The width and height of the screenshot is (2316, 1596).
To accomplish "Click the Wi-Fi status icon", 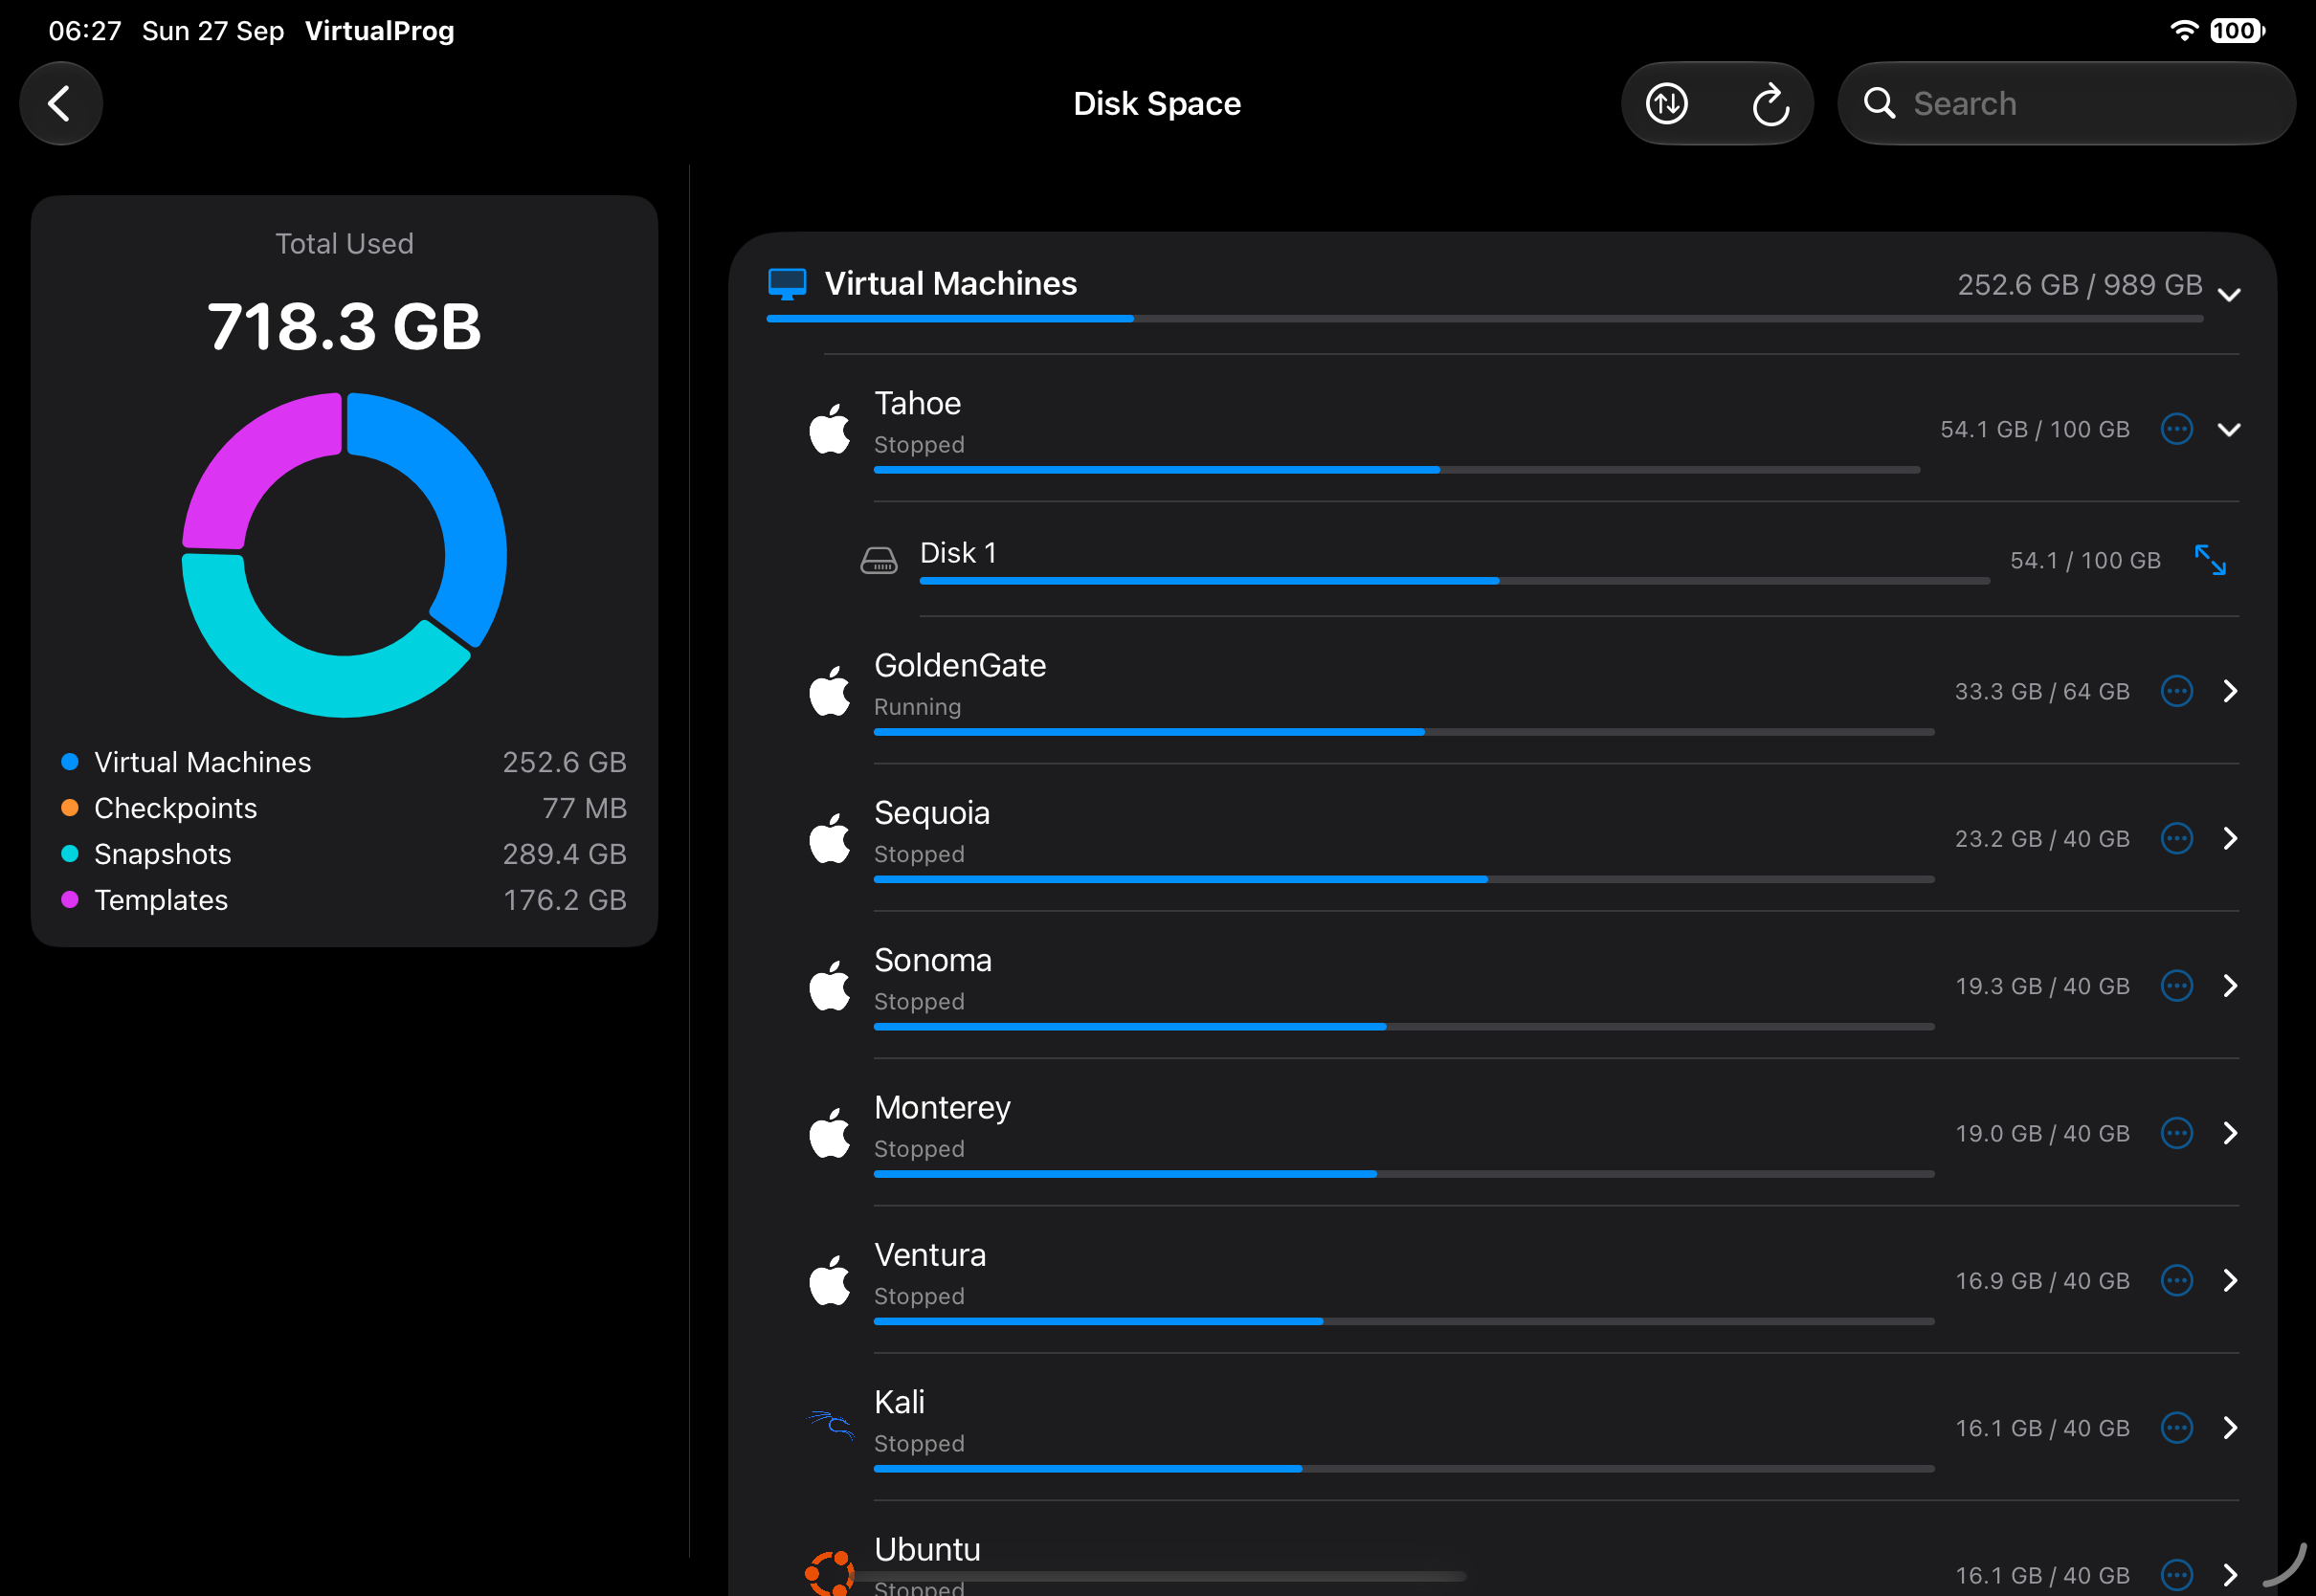I will point(2185,31).
